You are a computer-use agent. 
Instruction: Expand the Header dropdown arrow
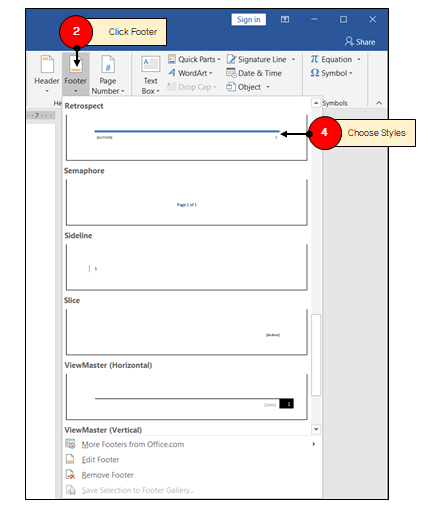coord(47,91)
